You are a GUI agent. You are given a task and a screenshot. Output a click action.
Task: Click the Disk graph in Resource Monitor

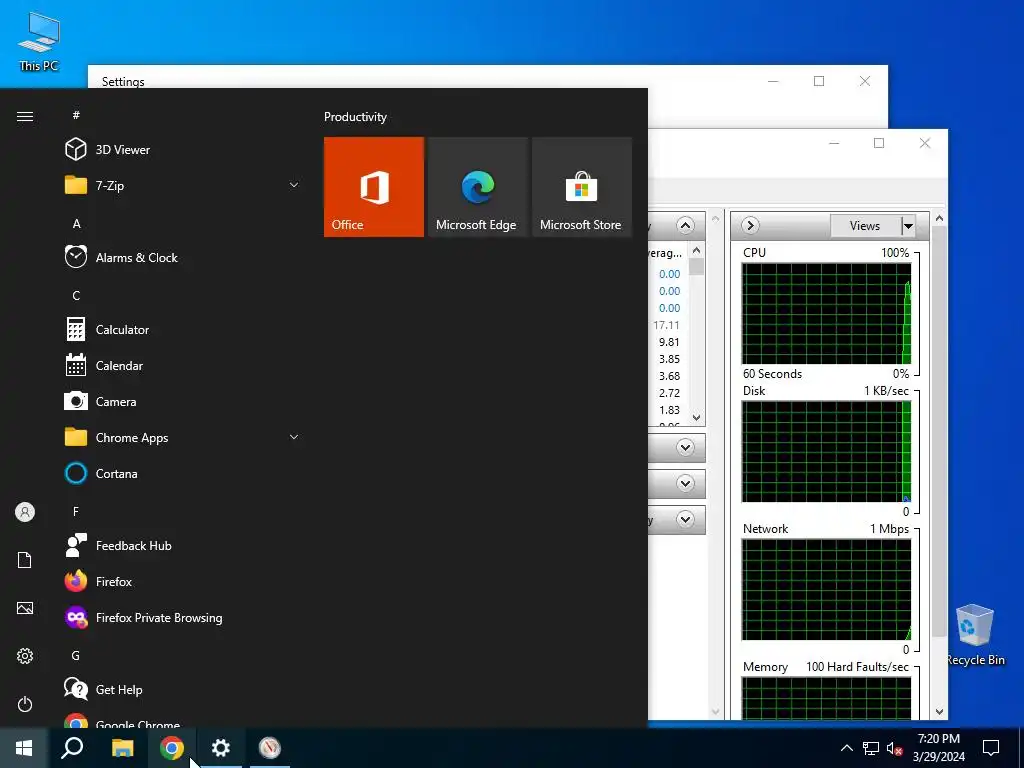(826, 452)
